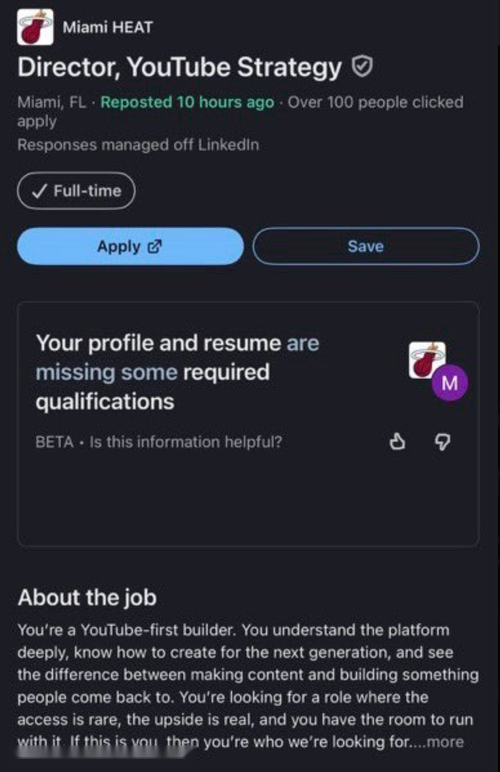Click the About the job heading
The image size is (500, 772).
(x=87, y=597)
